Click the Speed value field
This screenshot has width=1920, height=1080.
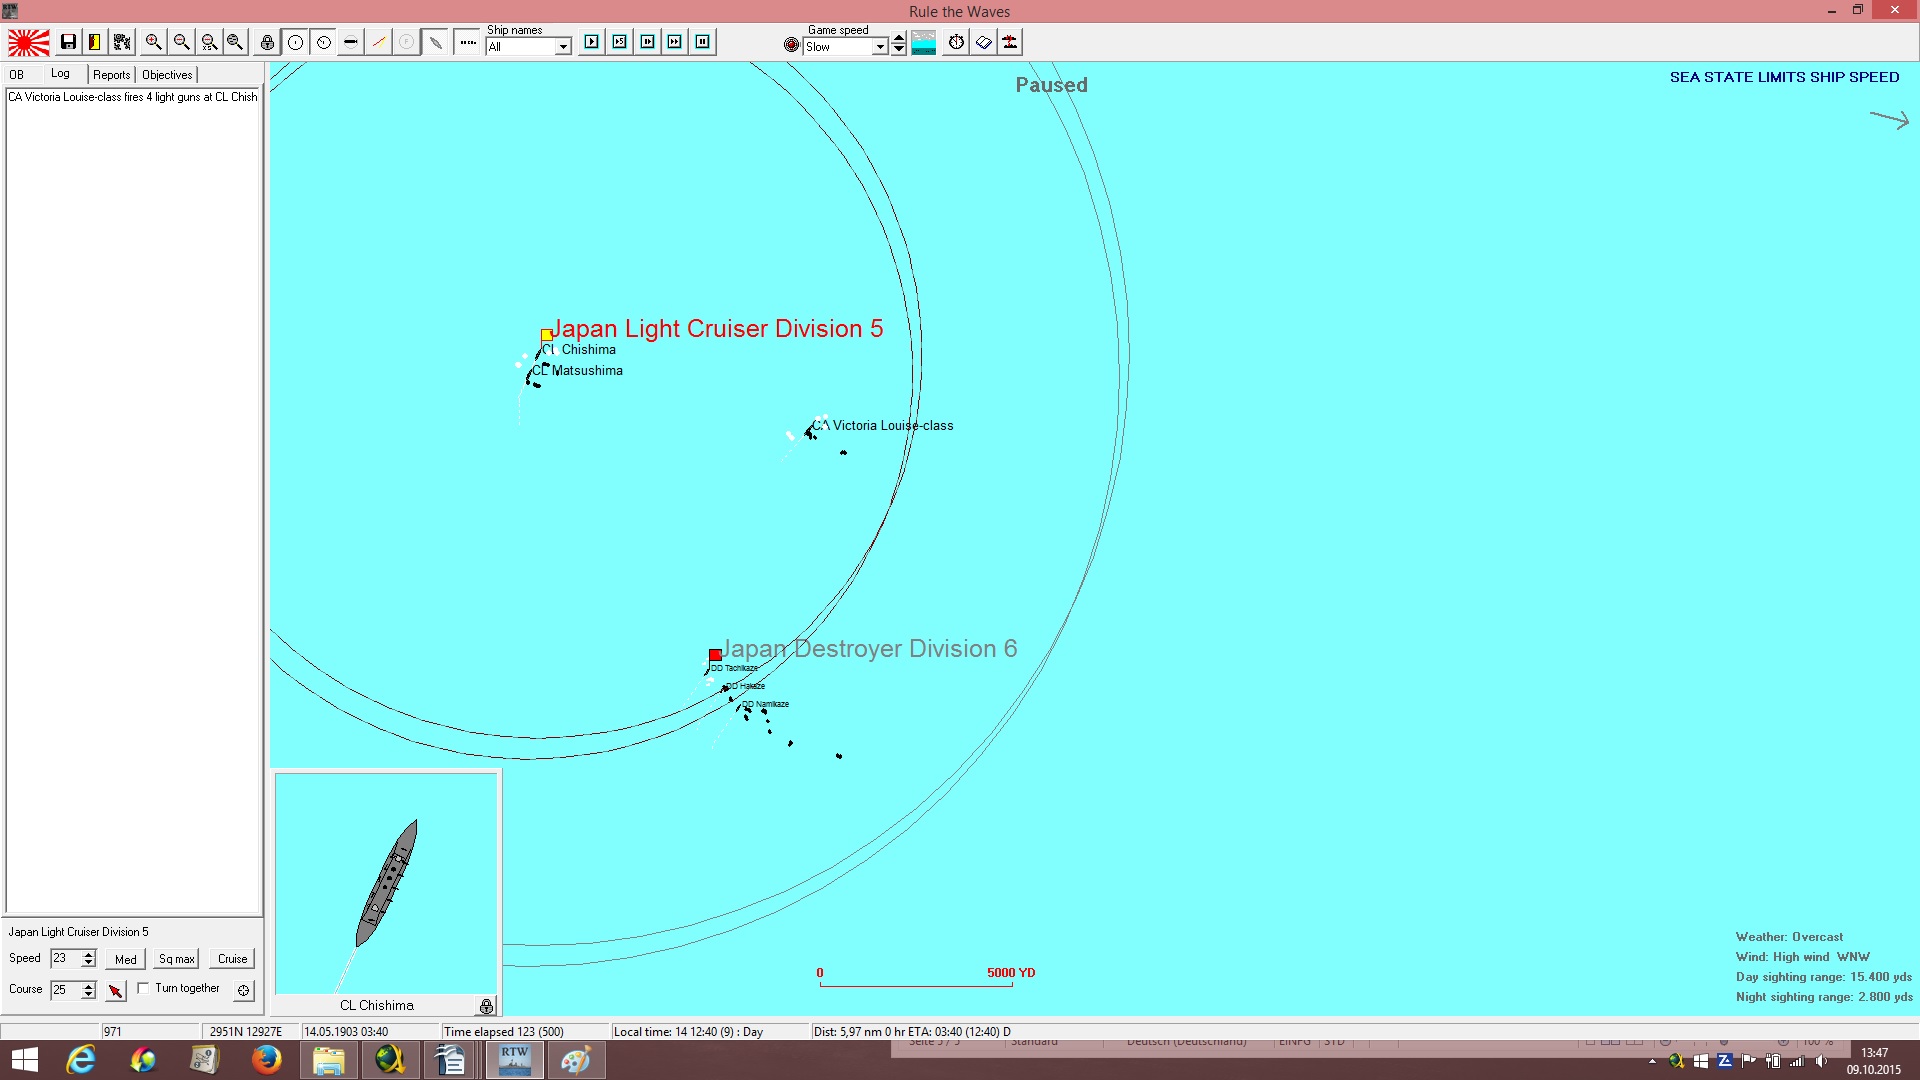point(65,958)
